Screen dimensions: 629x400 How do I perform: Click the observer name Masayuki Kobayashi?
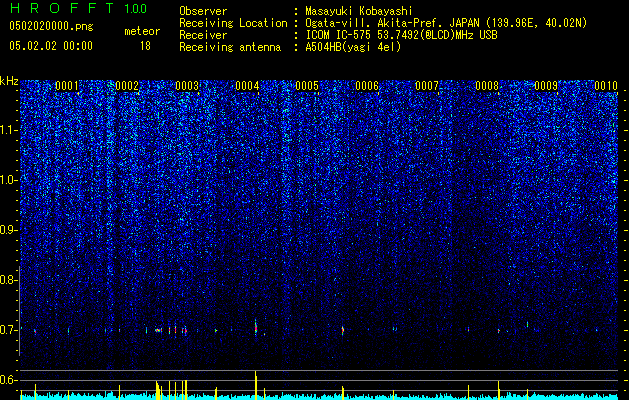(359, 11)
